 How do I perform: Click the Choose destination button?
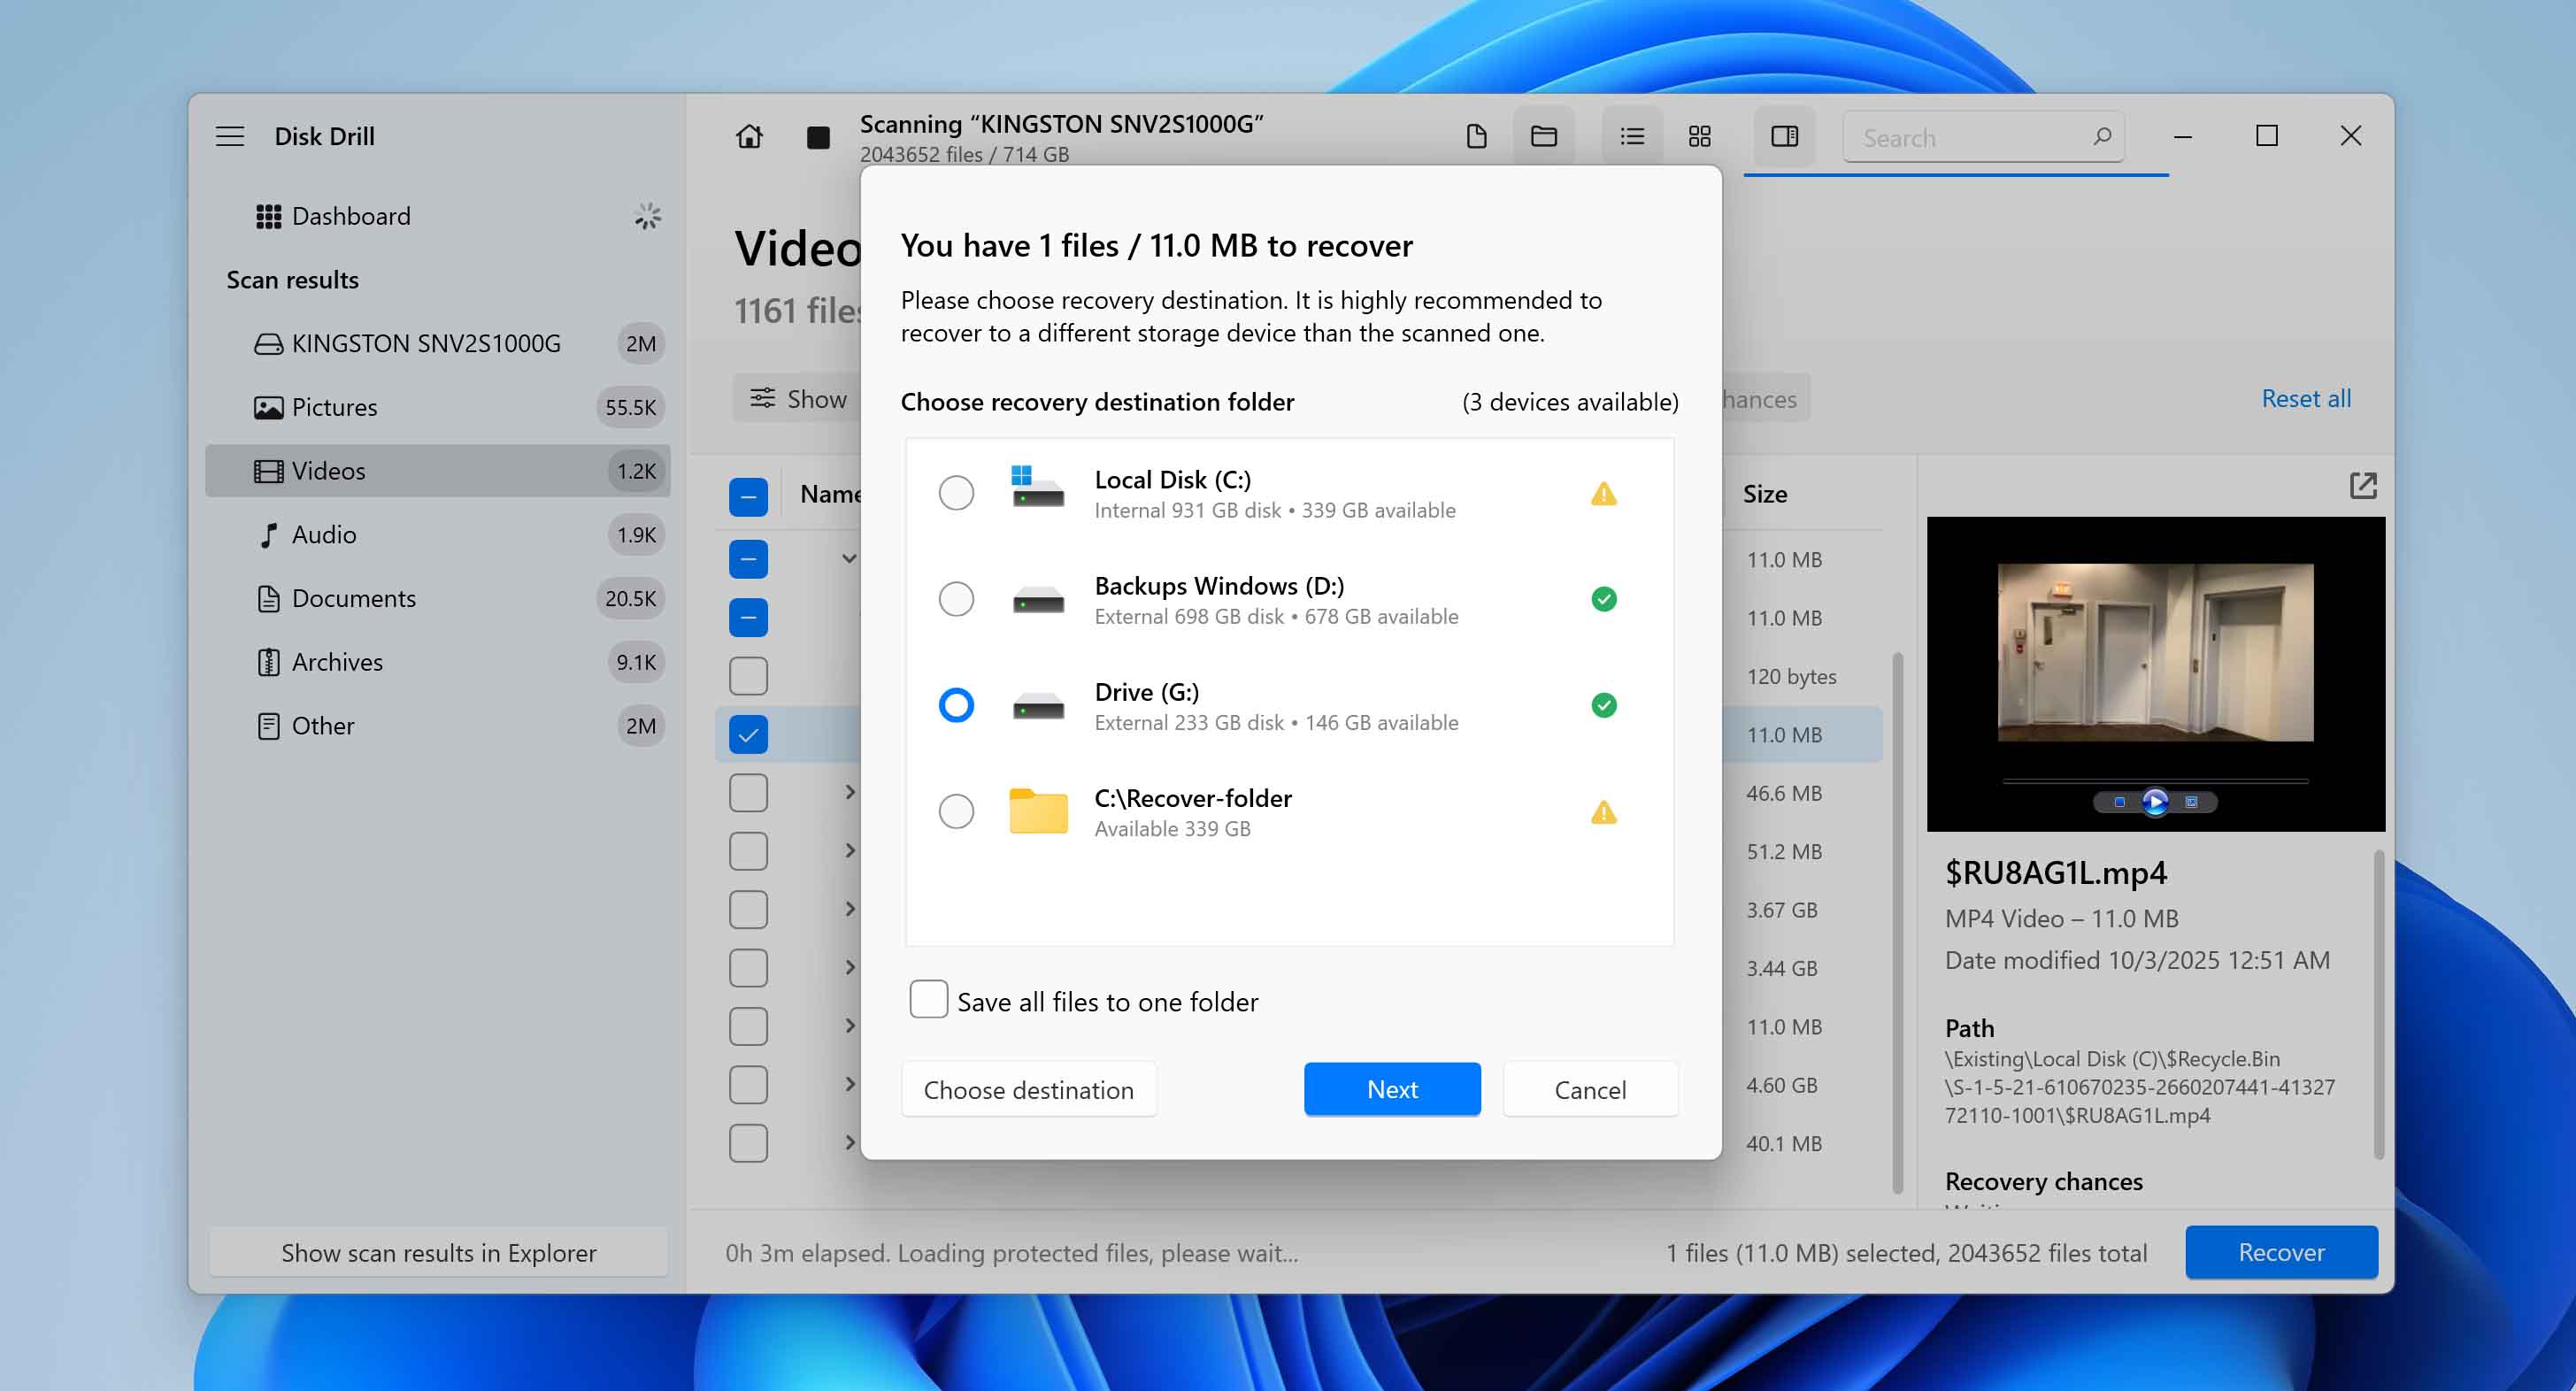click(1028, 1089)
